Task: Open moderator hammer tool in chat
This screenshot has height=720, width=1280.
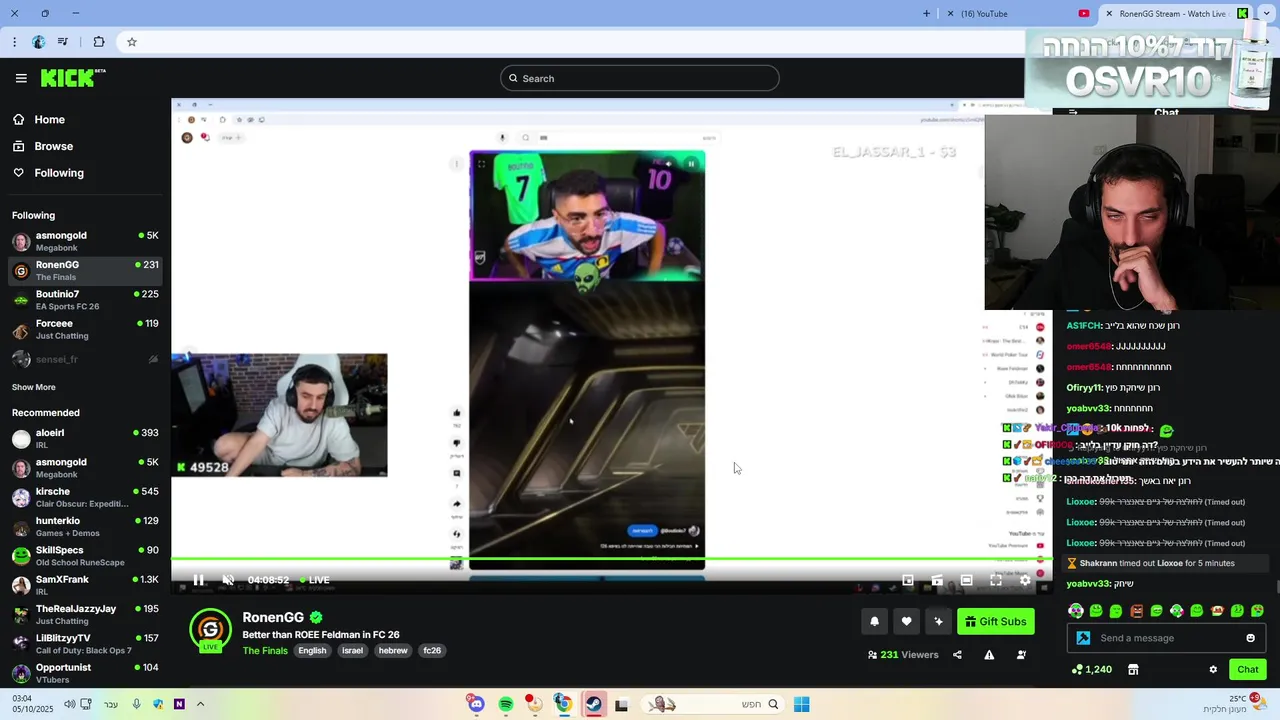Action: [x=1083, y=638]
